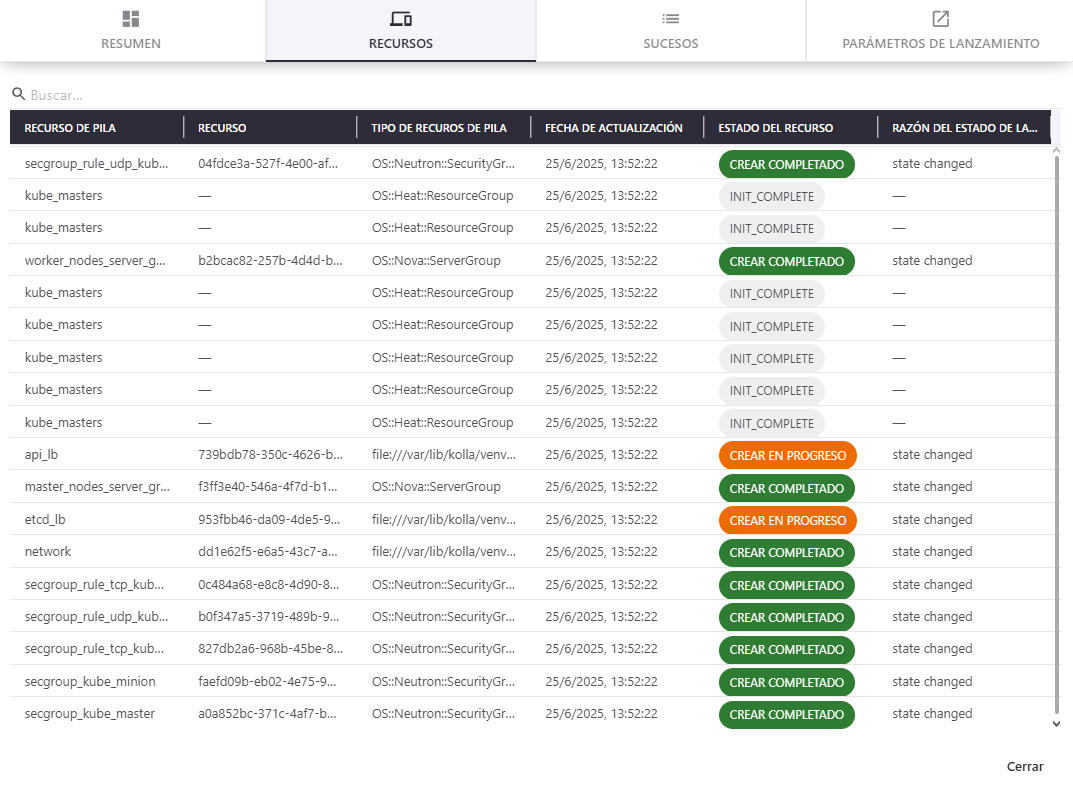Open the Resumen tab

(x=131, y=32)
